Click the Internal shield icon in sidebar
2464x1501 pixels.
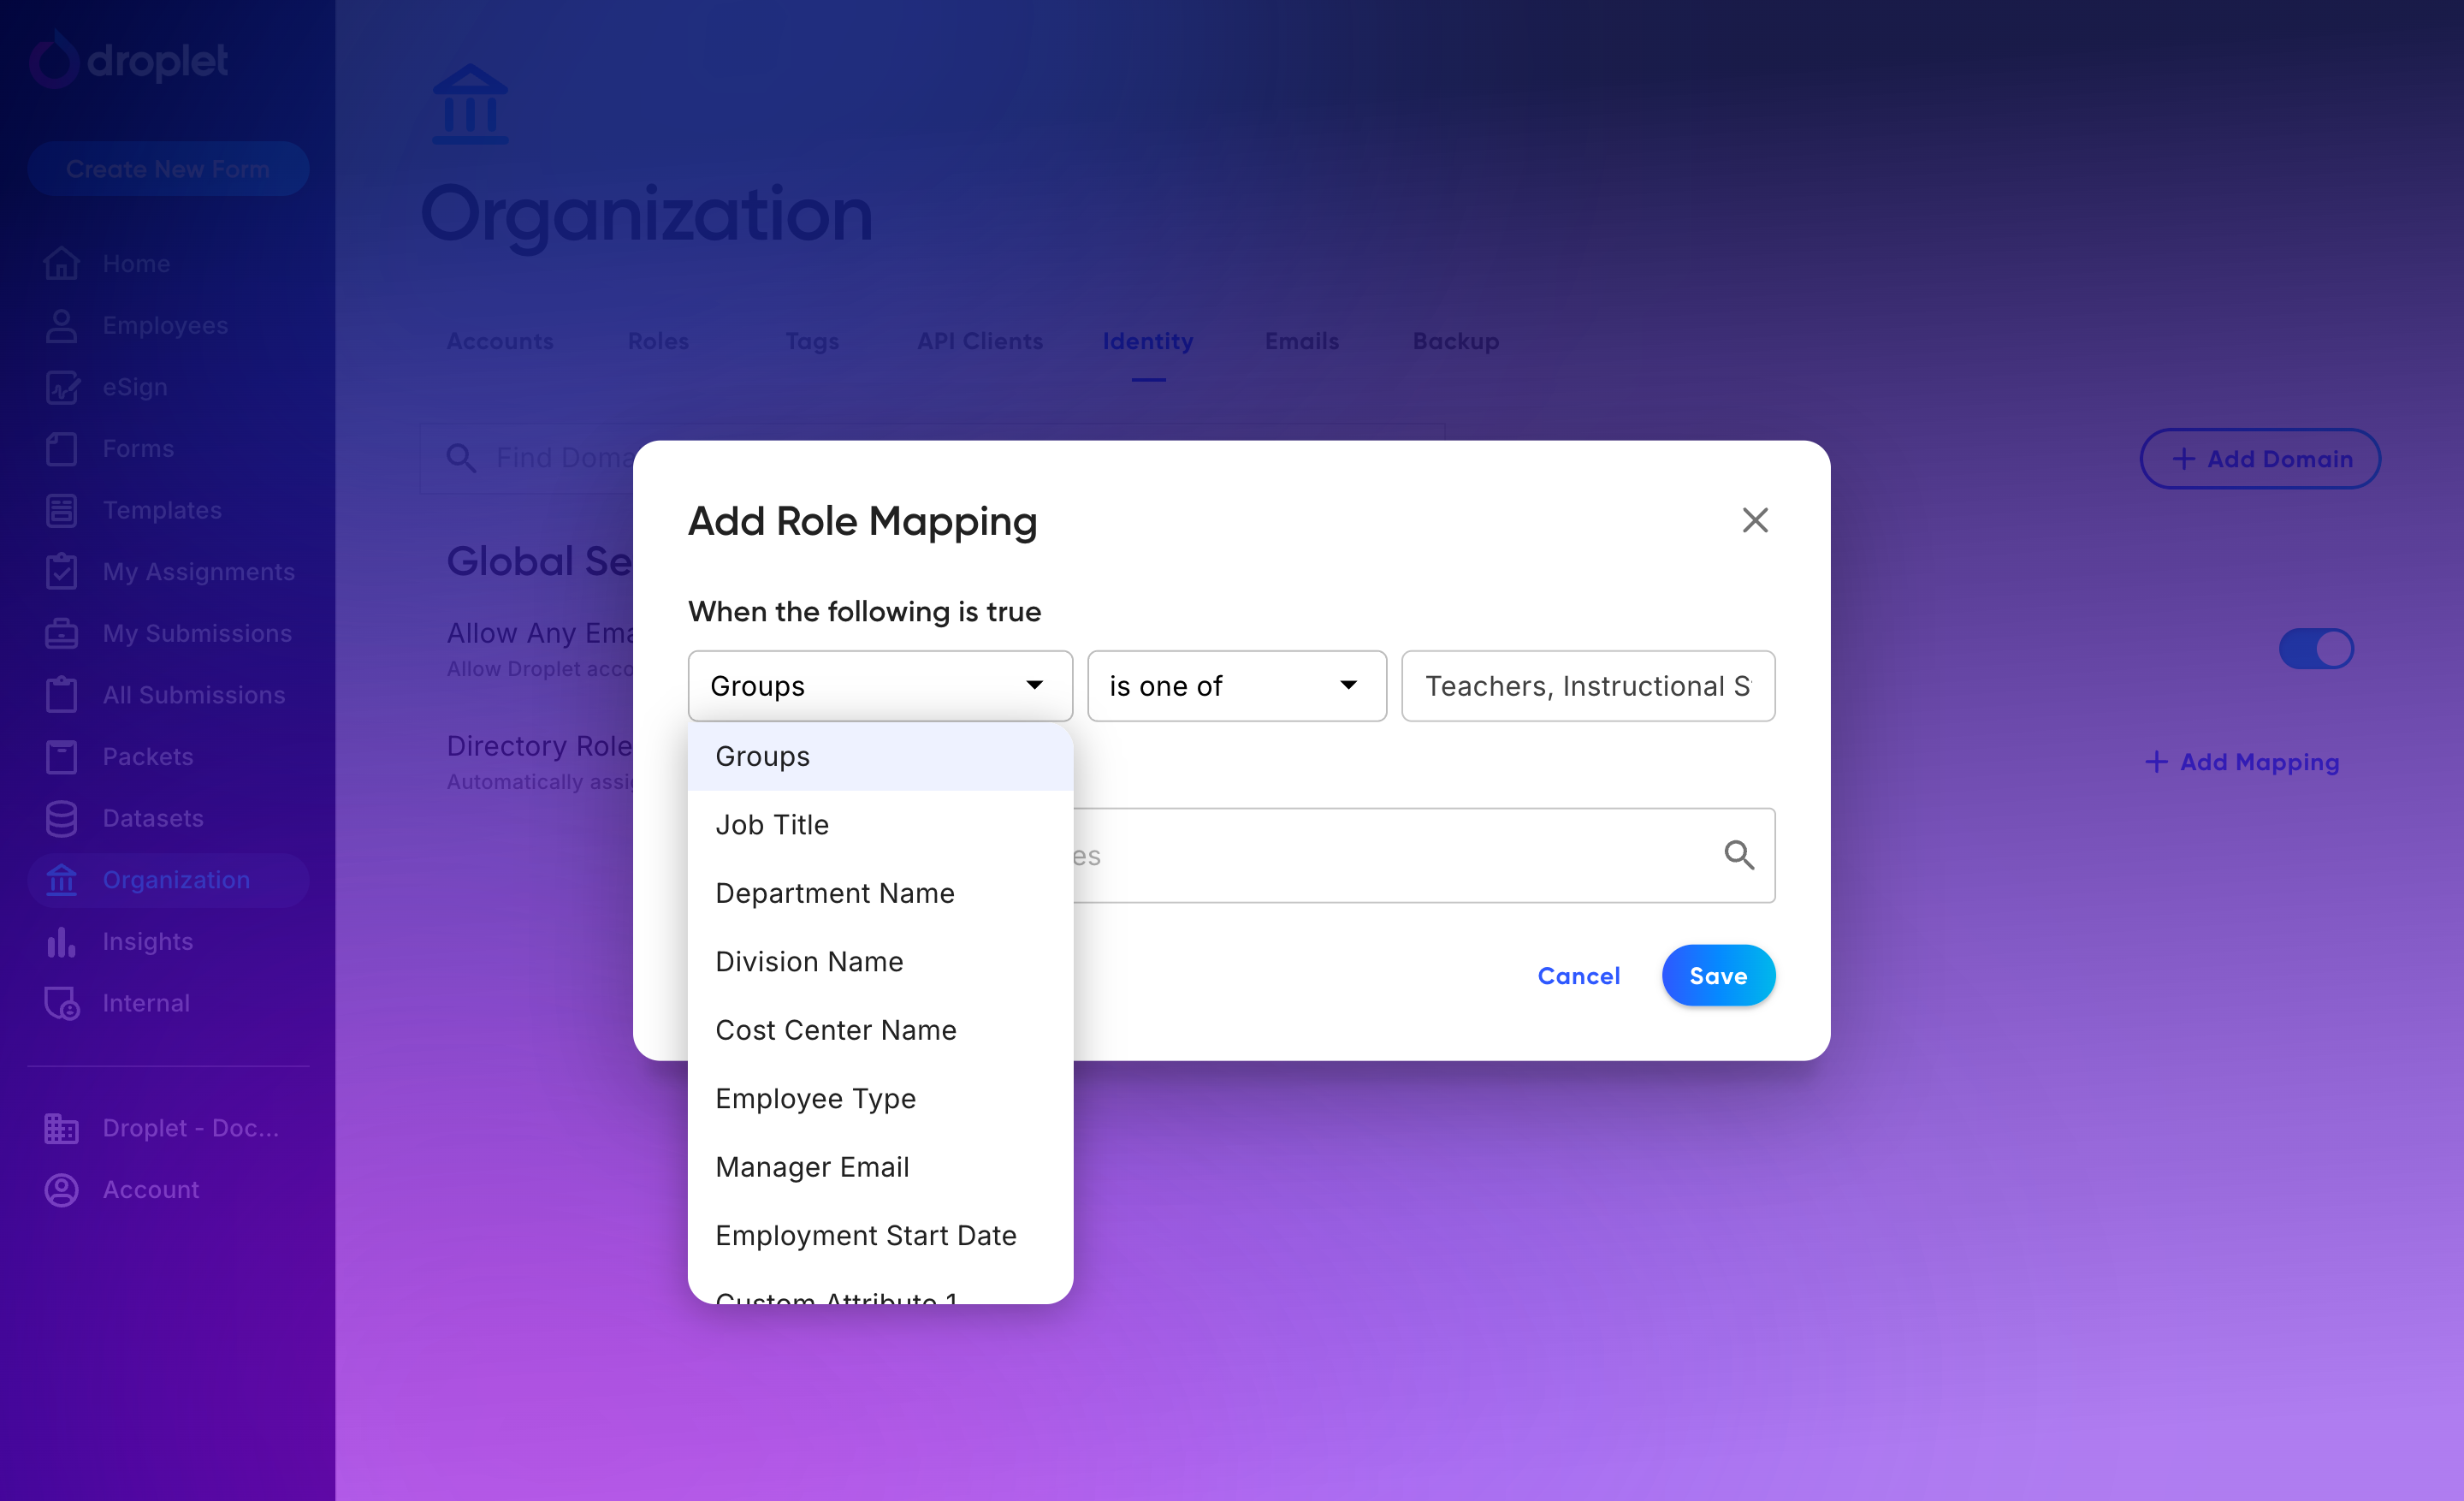tap(62, 1003)
